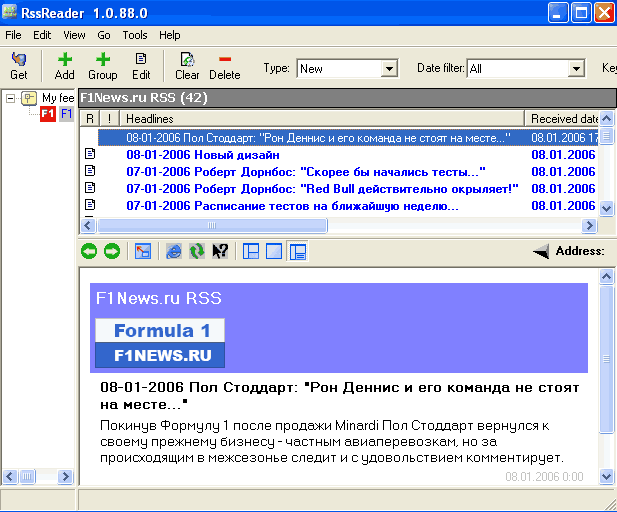Go forward with the green right arrow
The width and height of the screenshot is (617, 512).
point(112,251)
